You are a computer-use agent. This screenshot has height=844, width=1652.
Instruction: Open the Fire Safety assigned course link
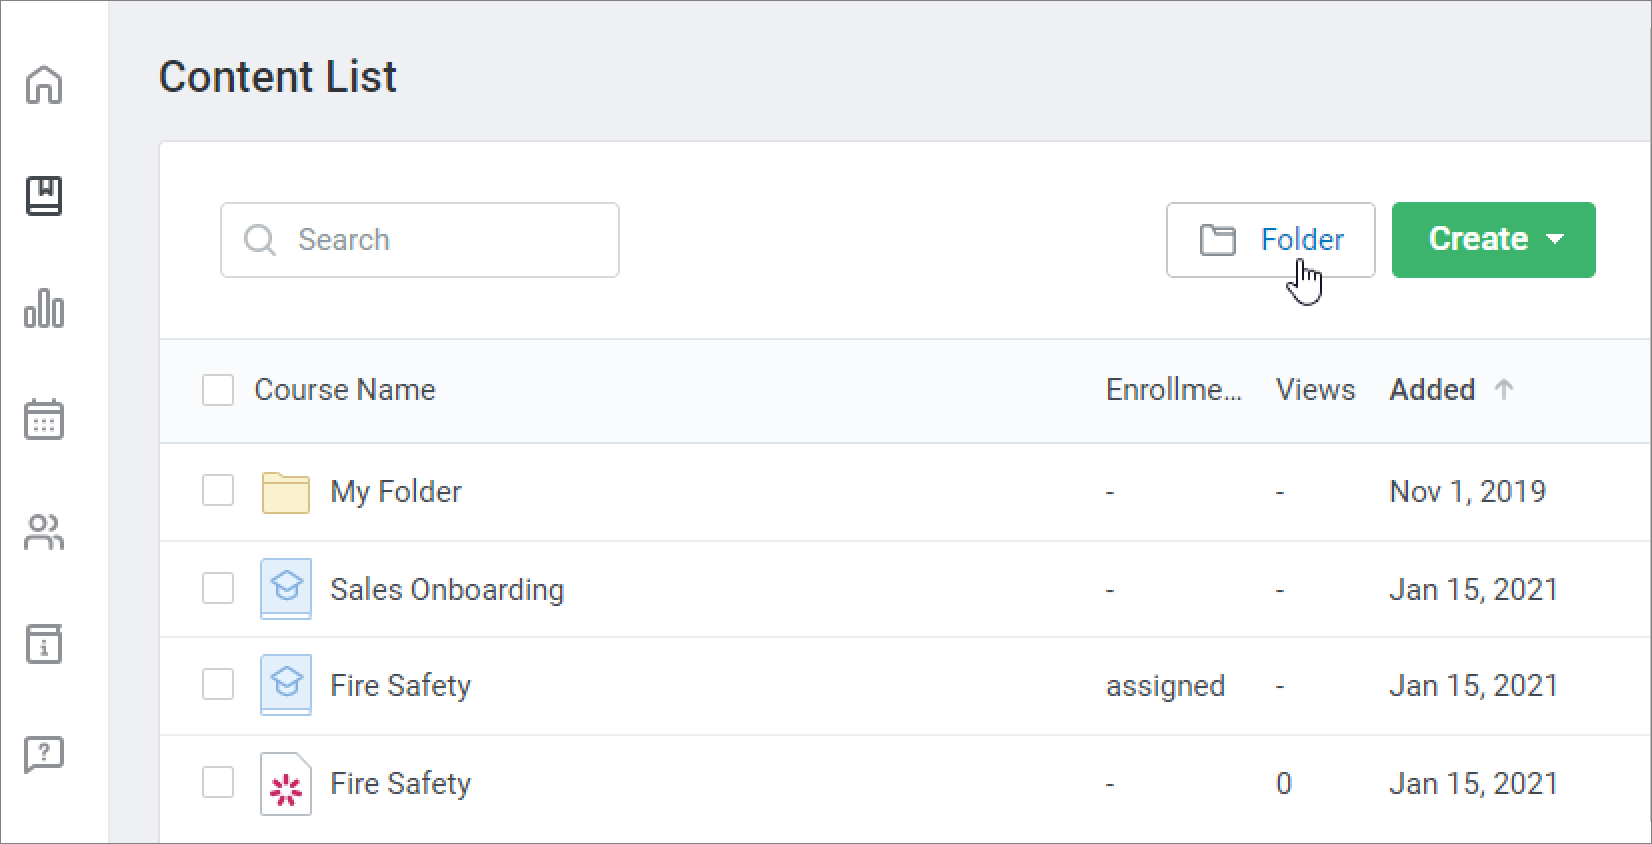[400, 686]
